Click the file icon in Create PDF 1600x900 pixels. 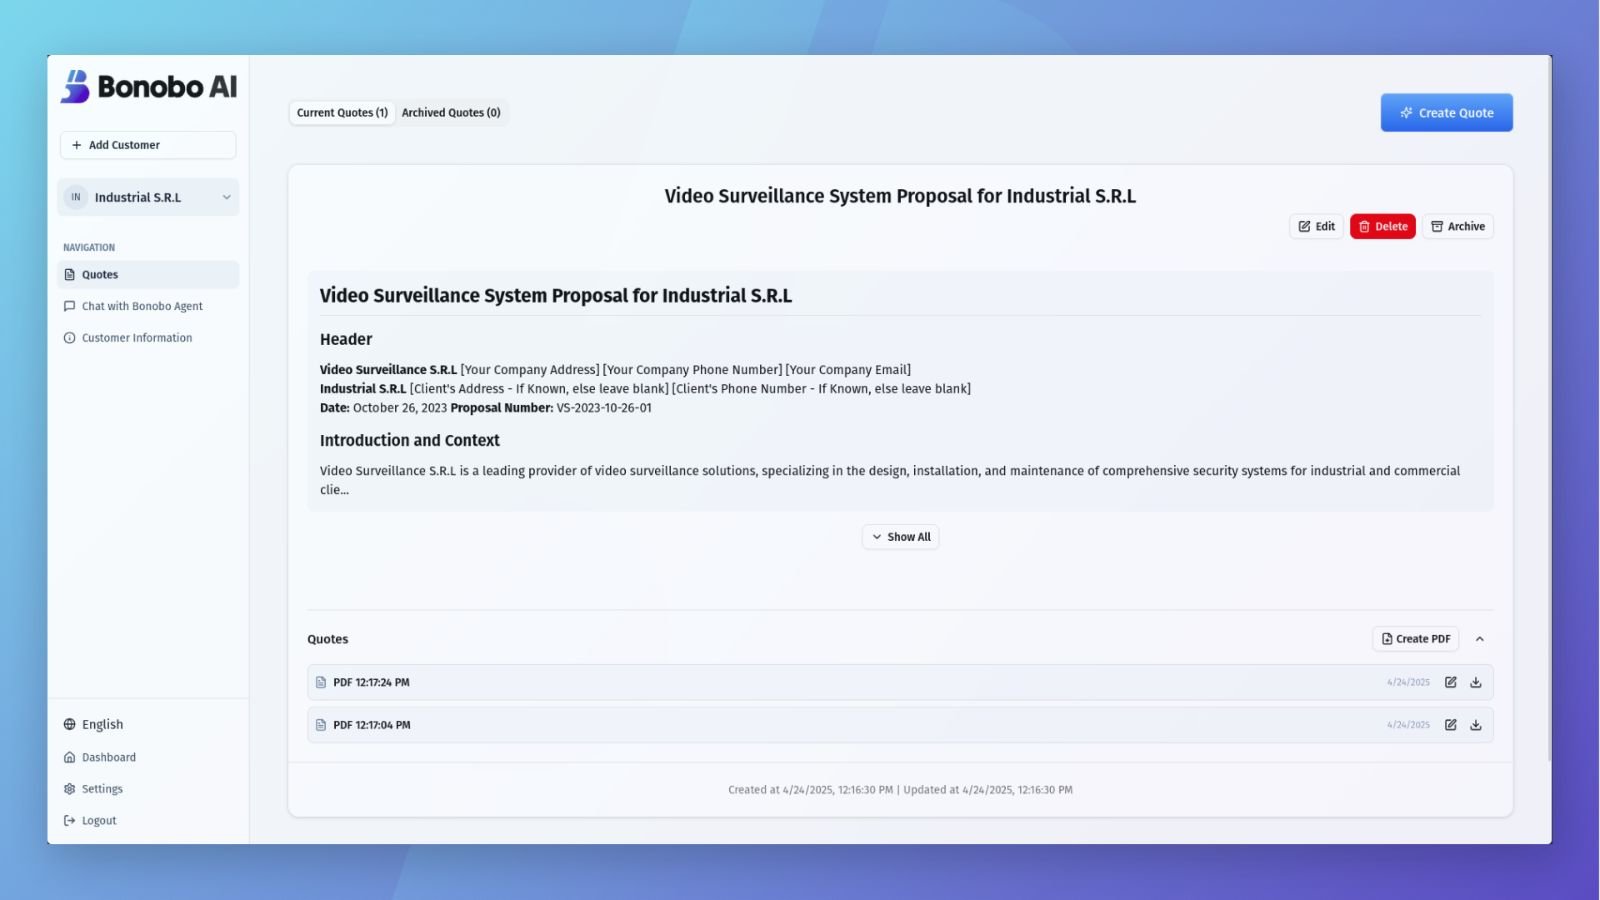pos(1387,639)
